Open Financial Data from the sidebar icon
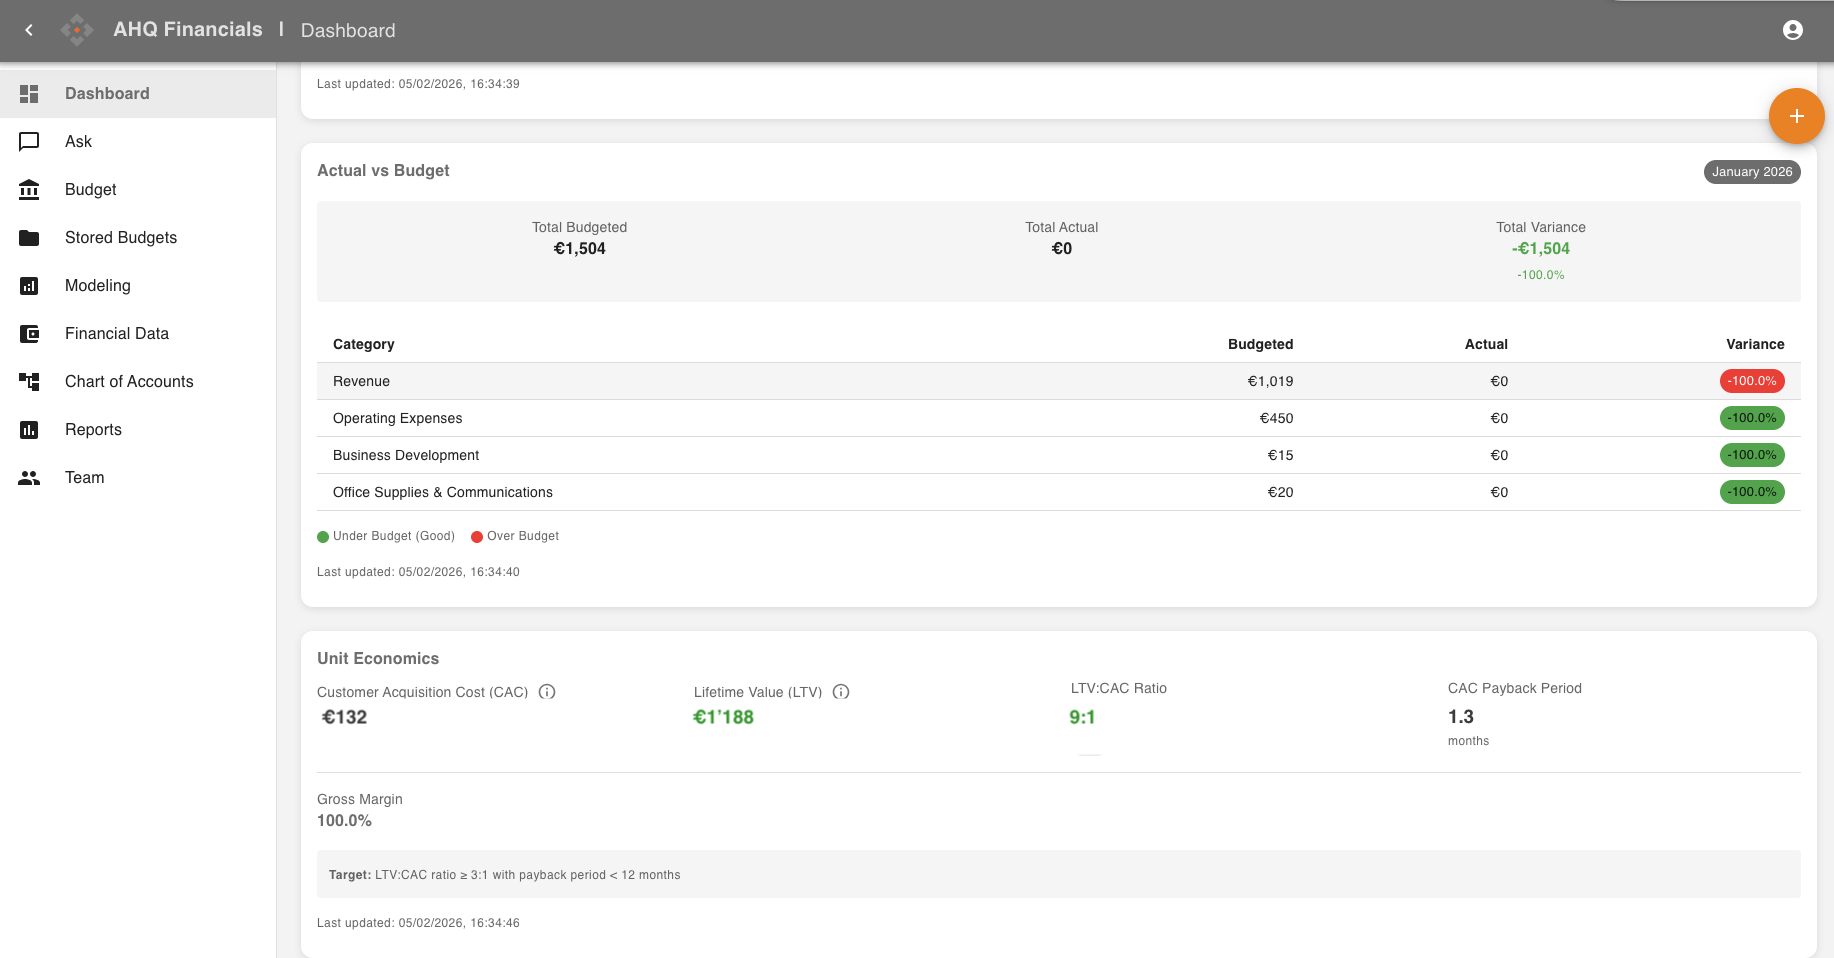 coord(29,333)
